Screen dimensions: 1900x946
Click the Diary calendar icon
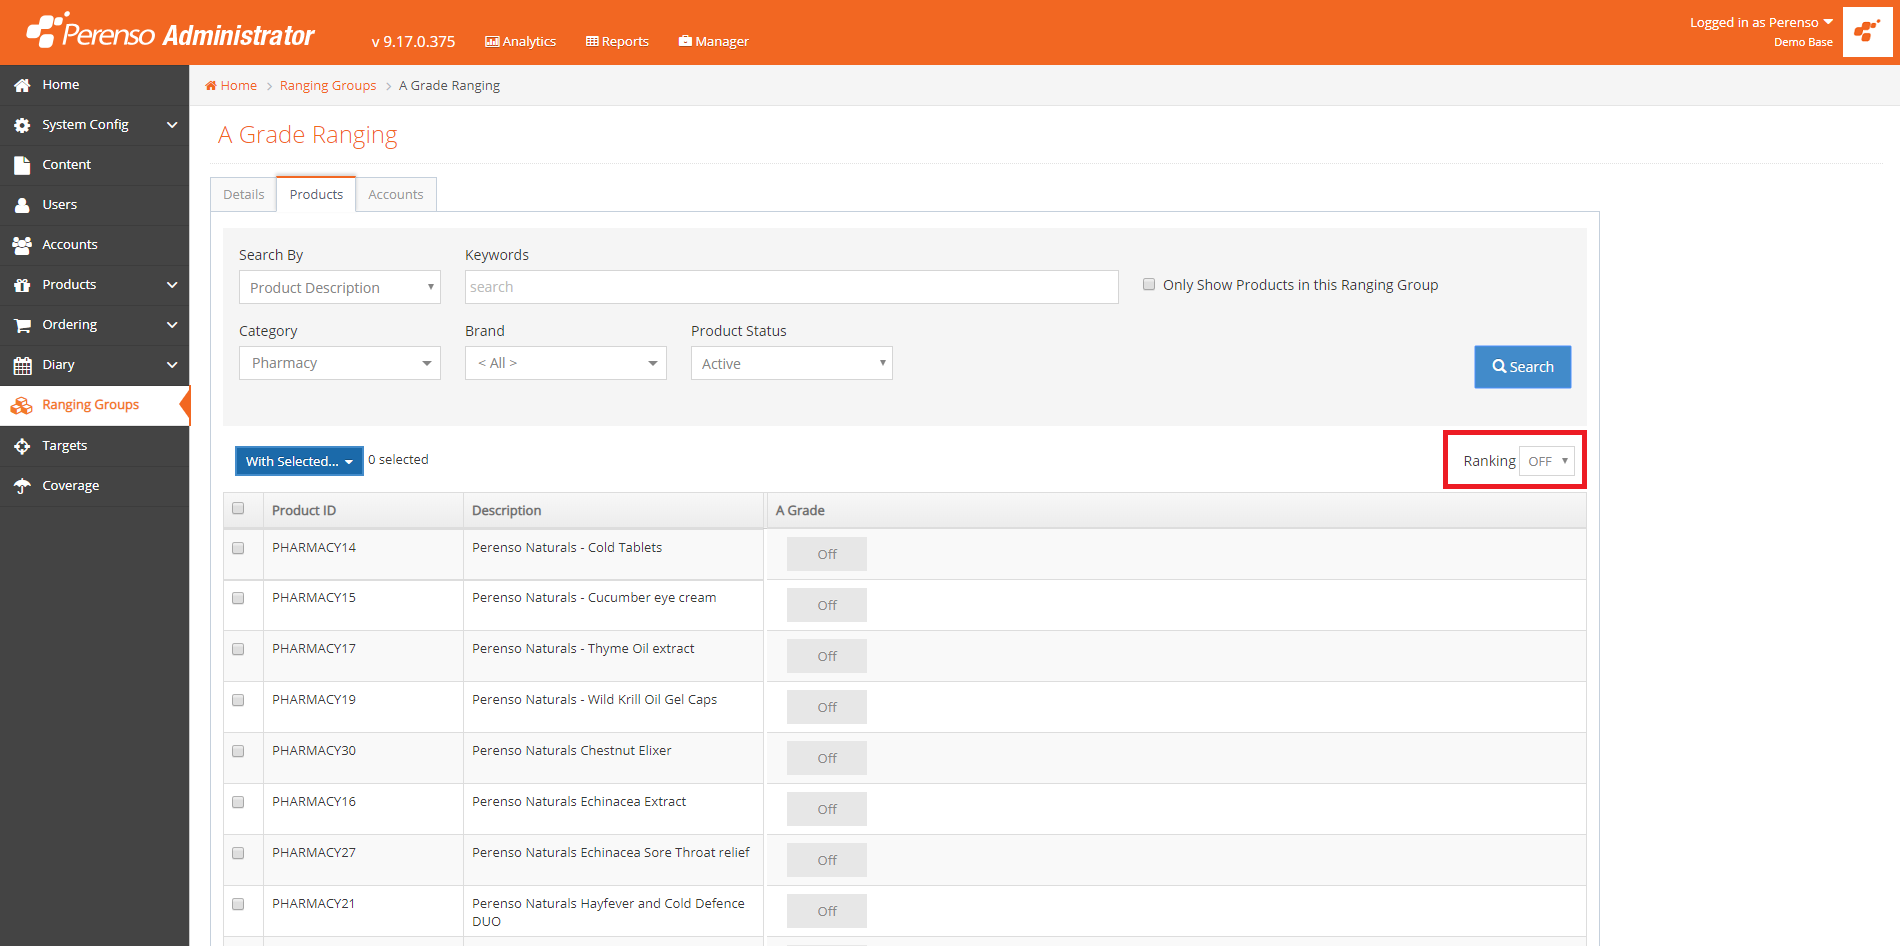22,365
